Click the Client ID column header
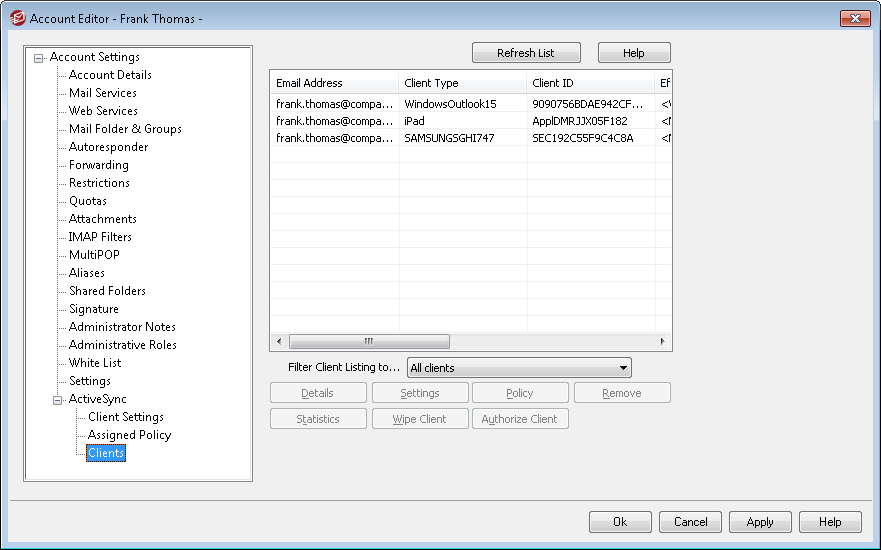 590,83
